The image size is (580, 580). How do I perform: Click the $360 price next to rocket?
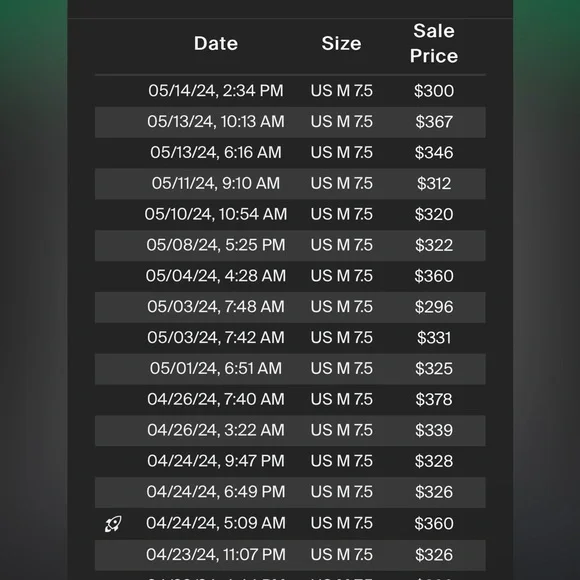[x=434, y=523]
